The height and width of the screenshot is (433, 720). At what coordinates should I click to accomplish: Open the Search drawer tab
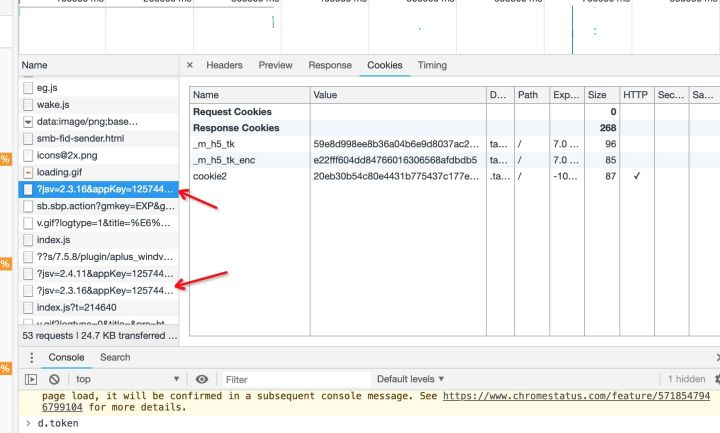115,357
